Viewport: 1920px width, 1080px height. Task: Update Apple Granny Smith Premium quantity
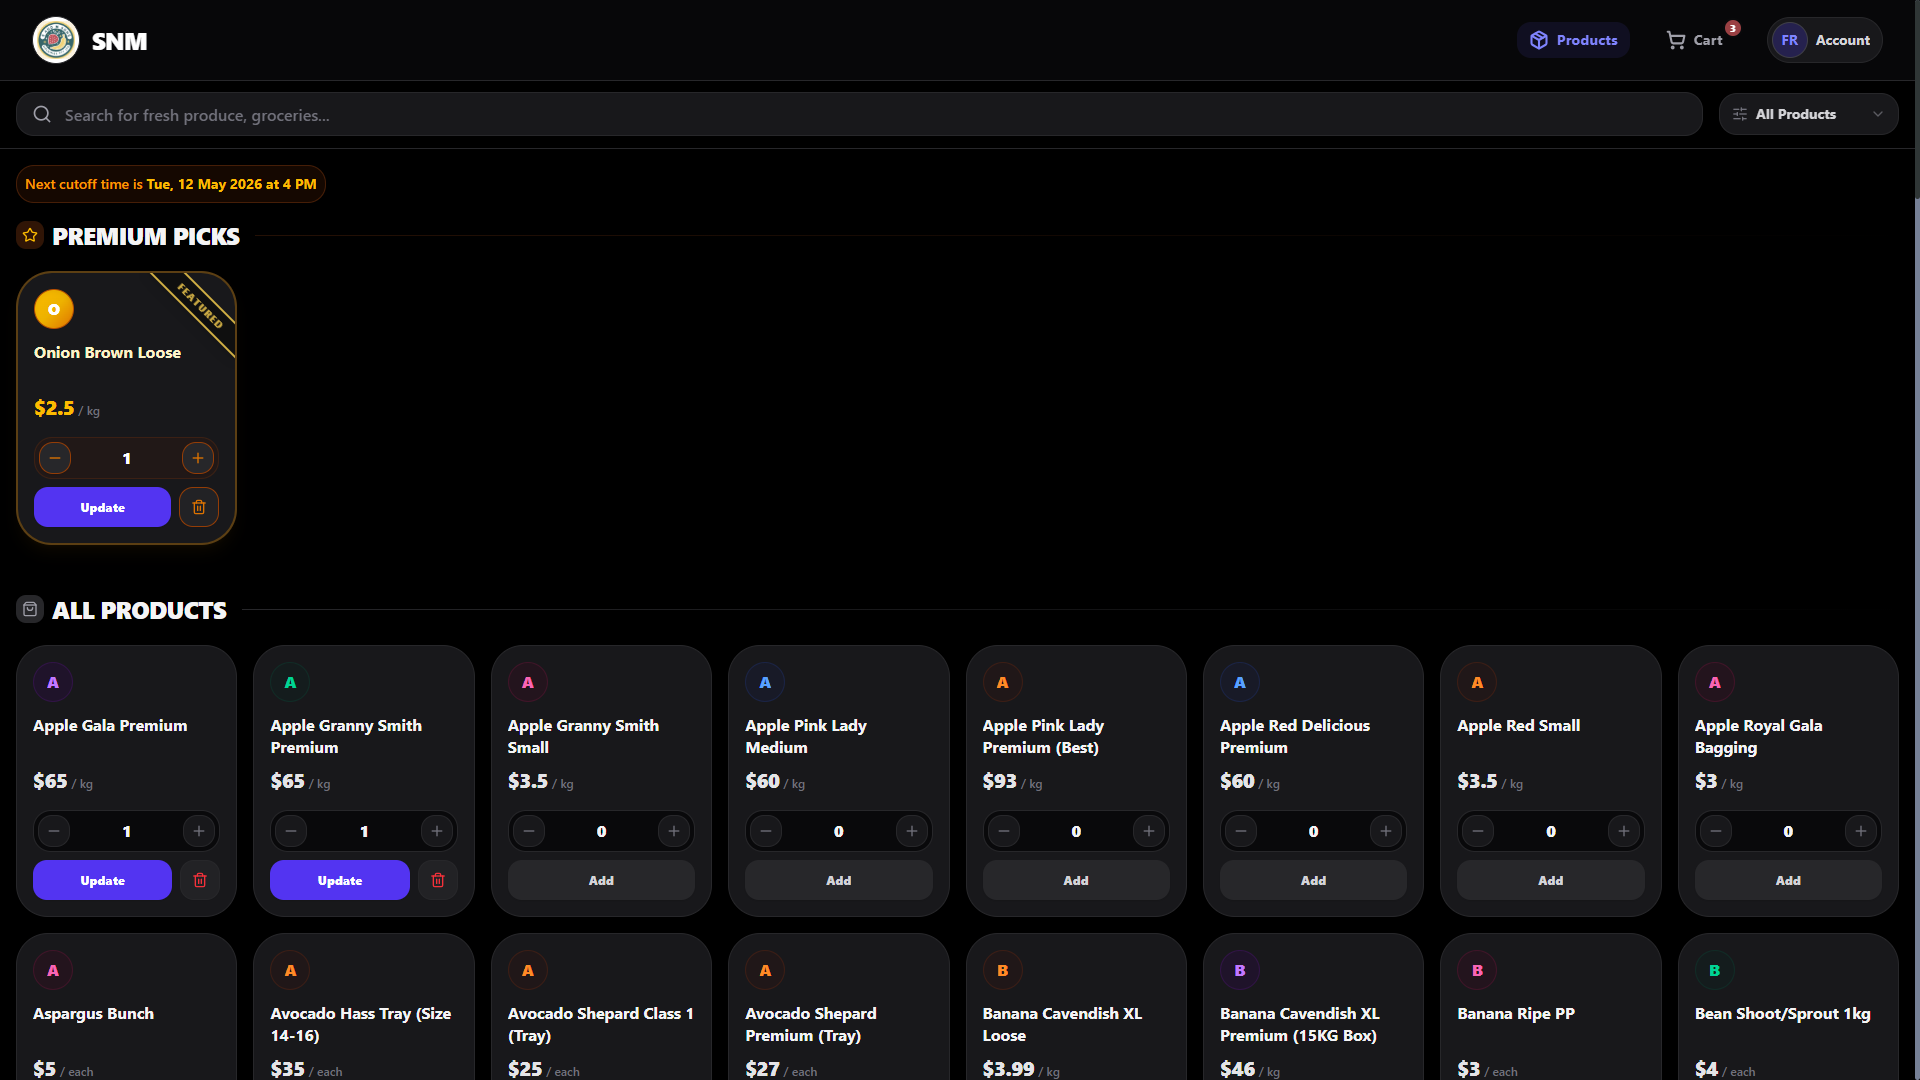(x=340, y=880)
